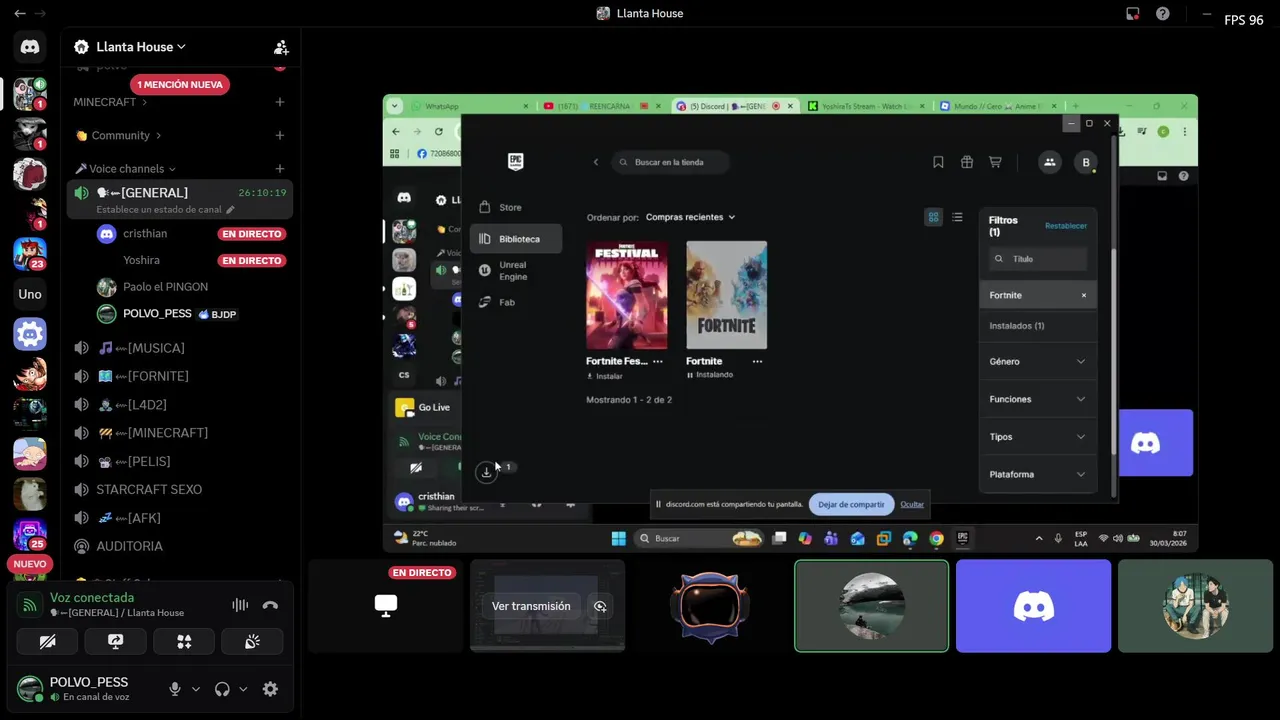Open the AUDITORIA stage channel

point(180,546)
